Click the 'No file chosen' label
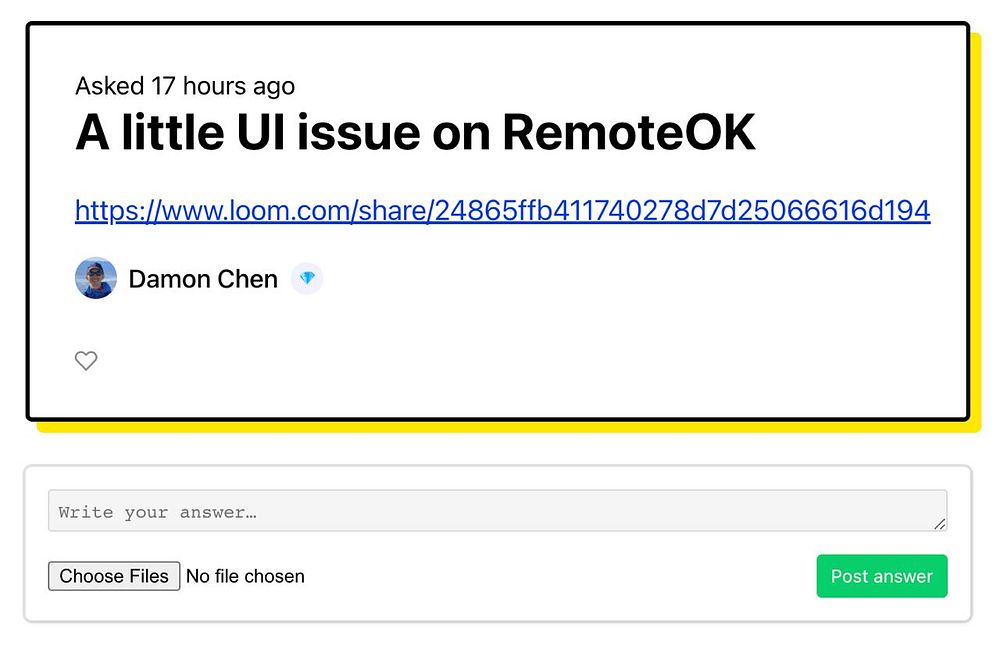Image resolution: width=1000 pixels, height=667 pixels. tap(245, 576)
